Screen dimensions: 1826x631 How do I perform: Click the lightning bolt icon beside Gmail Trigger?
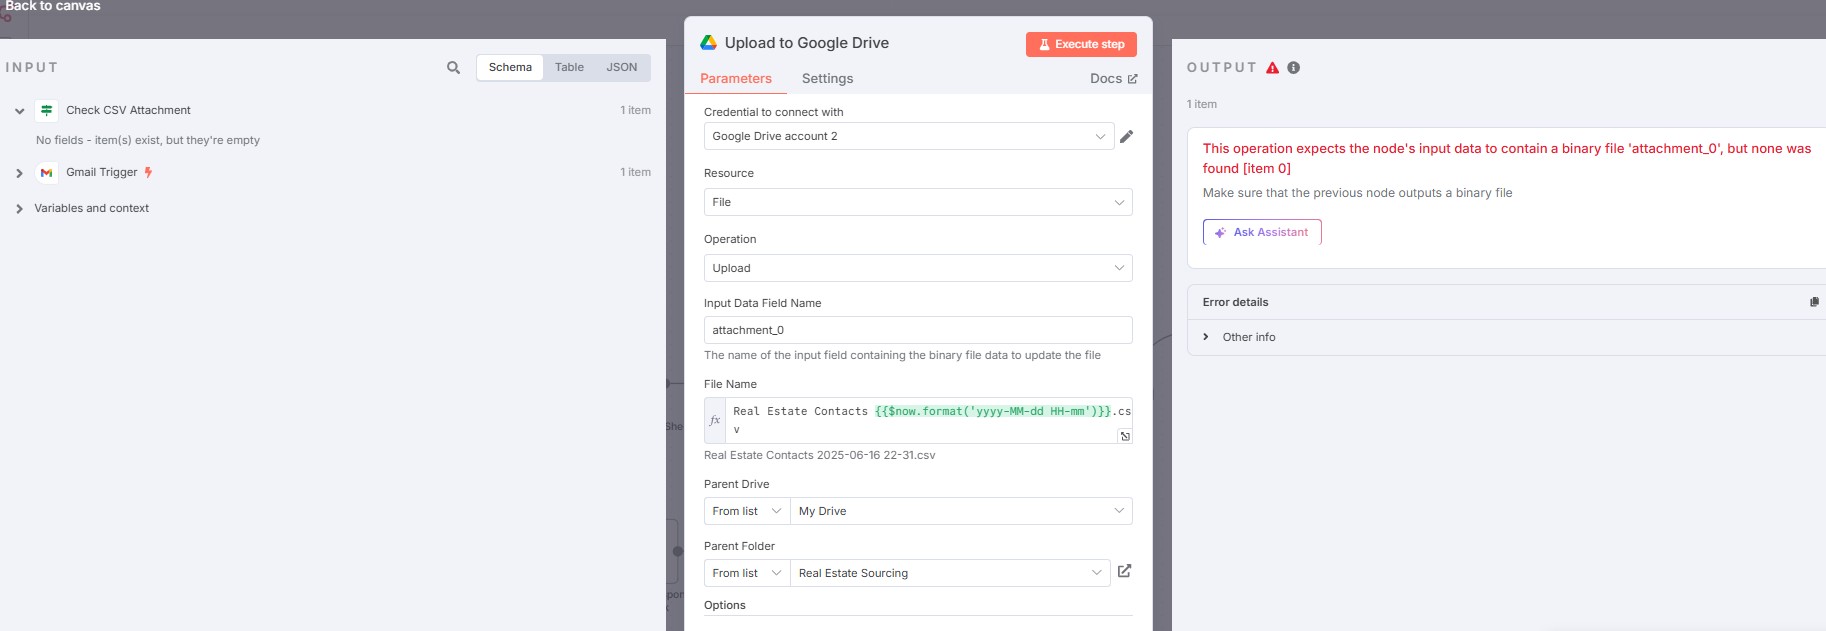click(x=148, y=172)
